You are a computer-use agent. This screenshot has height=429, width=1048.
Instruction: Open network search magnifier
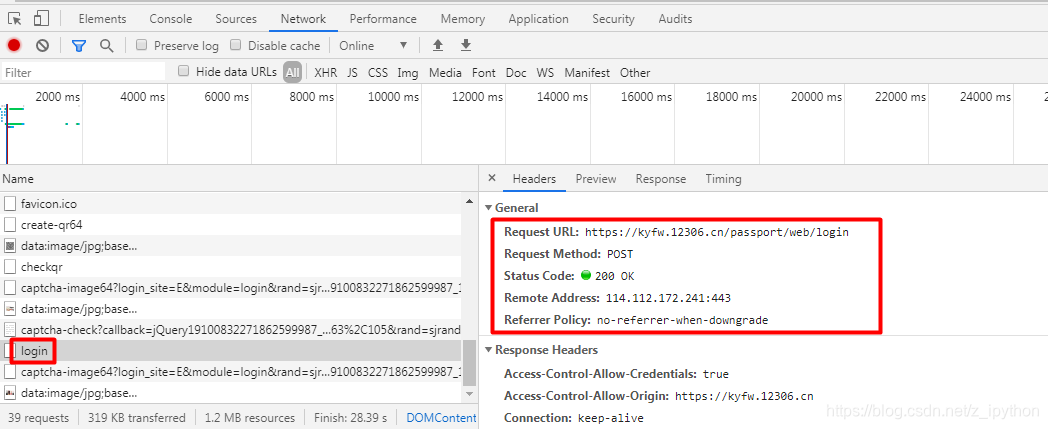106,45
